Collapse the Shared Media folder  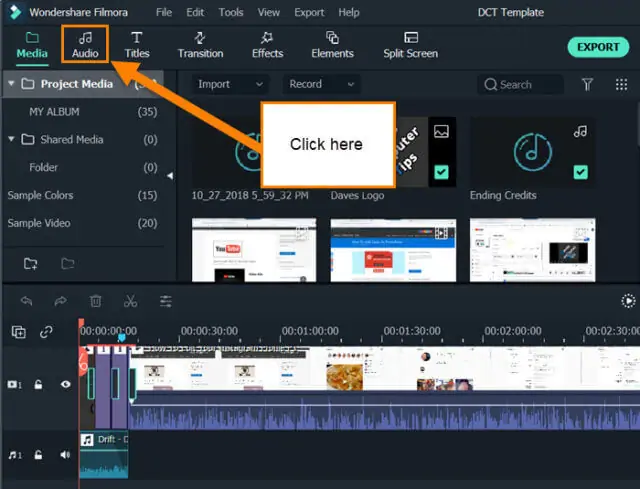click(11, 139)
